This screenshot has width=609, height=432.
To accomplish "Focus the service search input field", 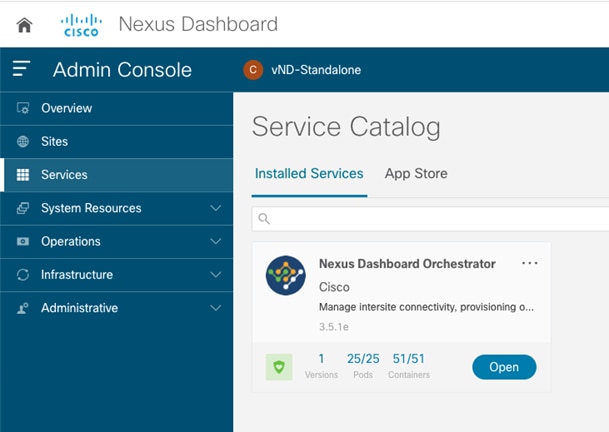I will [x=430, y=219].
